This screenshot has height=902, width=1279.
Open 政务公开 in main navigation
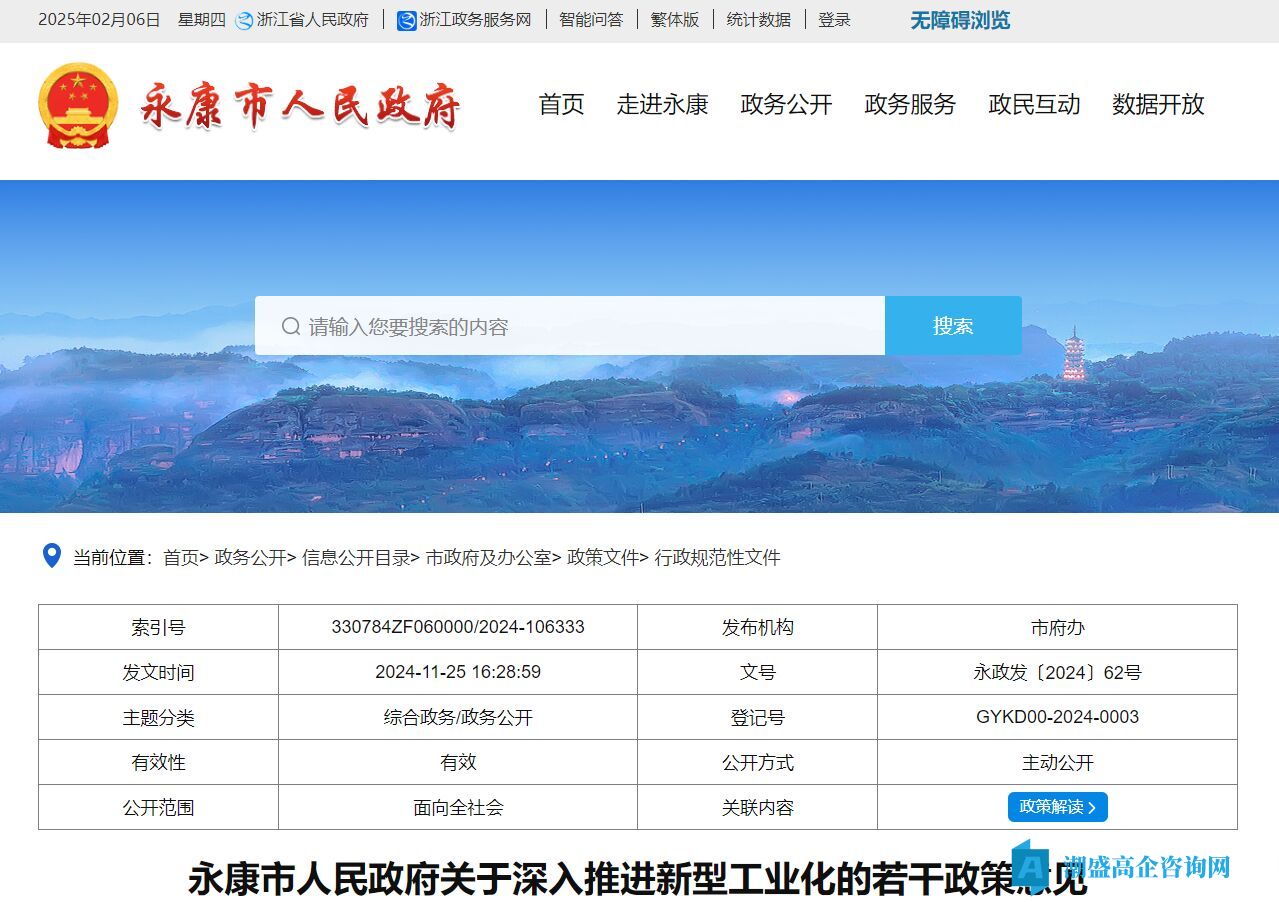pyautogui.click(x=786, y=104)
